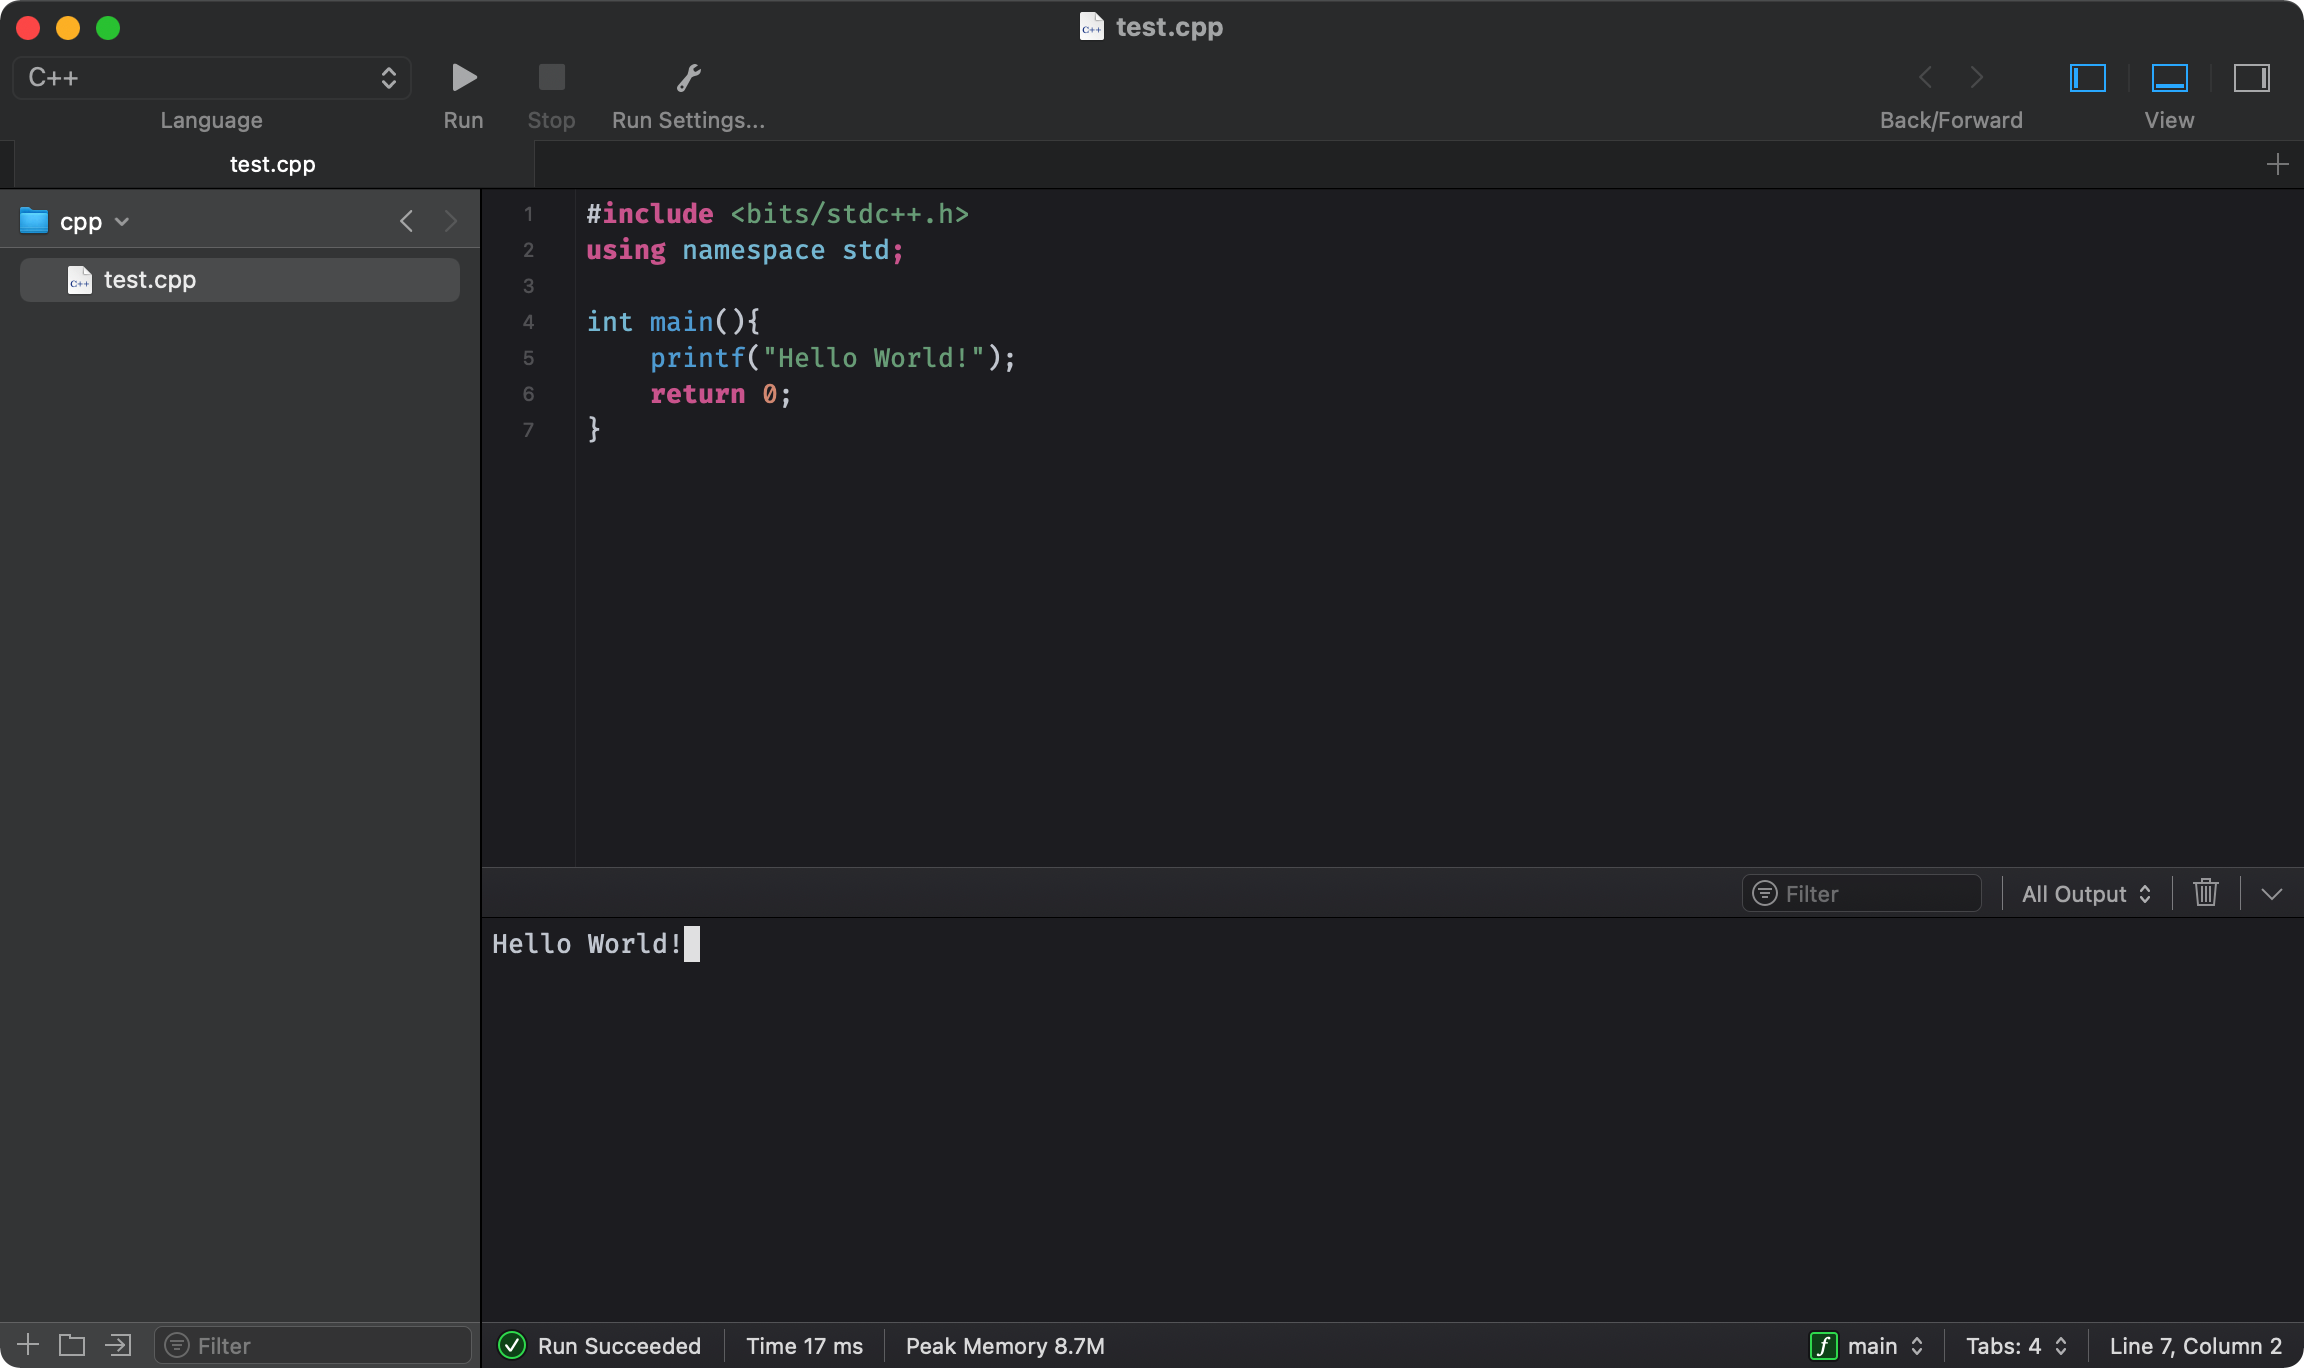Click the Stop button to halt execution

click(550, 77)
